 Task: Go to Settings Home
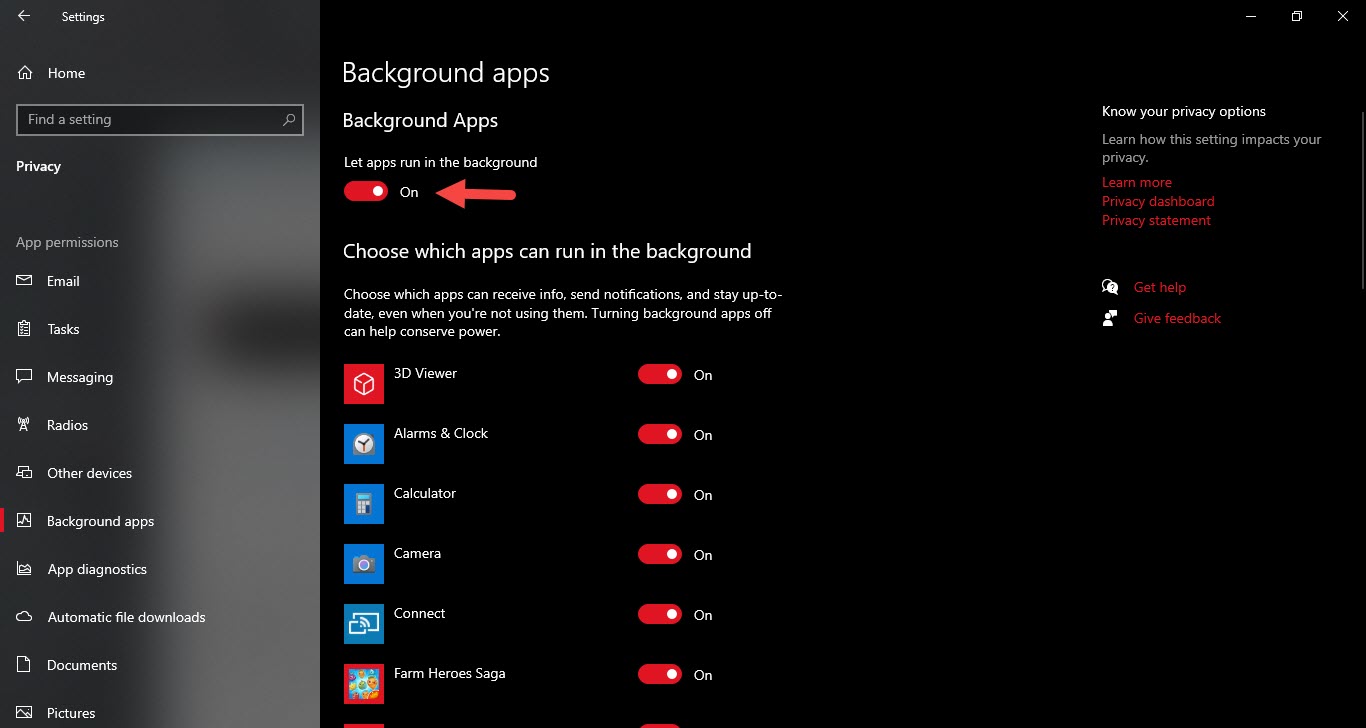pos(66,73)
